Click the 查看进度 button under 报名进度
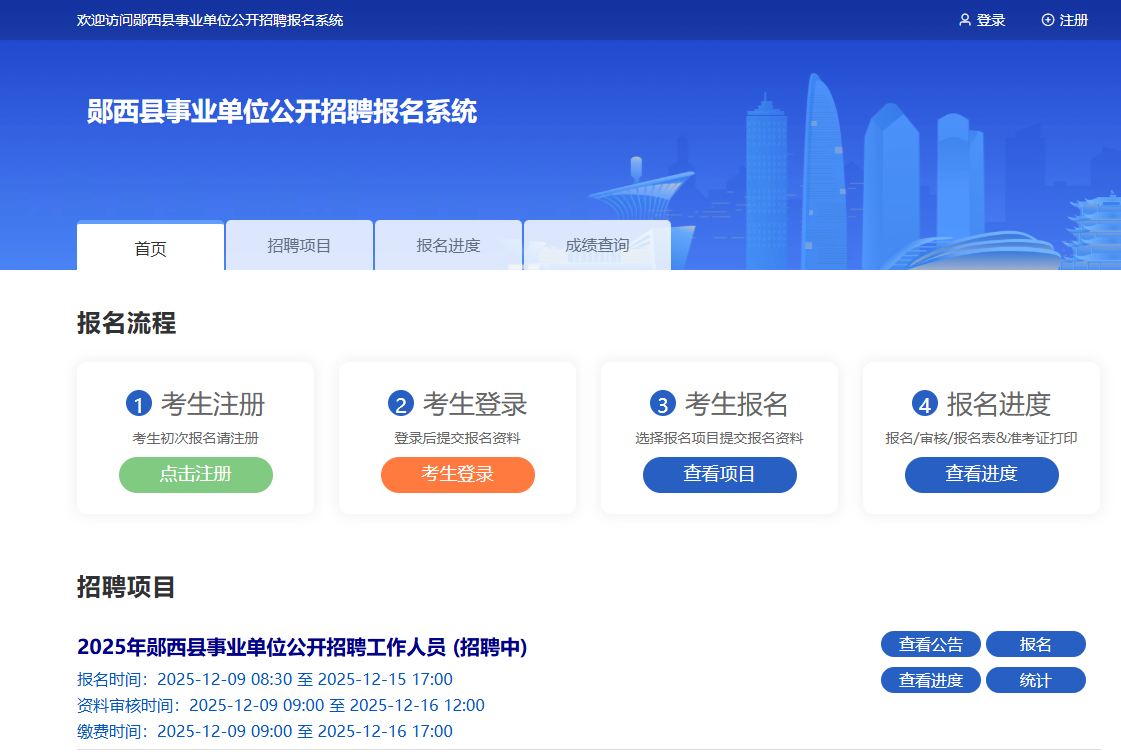Screen dimensions: 1121x754 (x=981, y=474)
